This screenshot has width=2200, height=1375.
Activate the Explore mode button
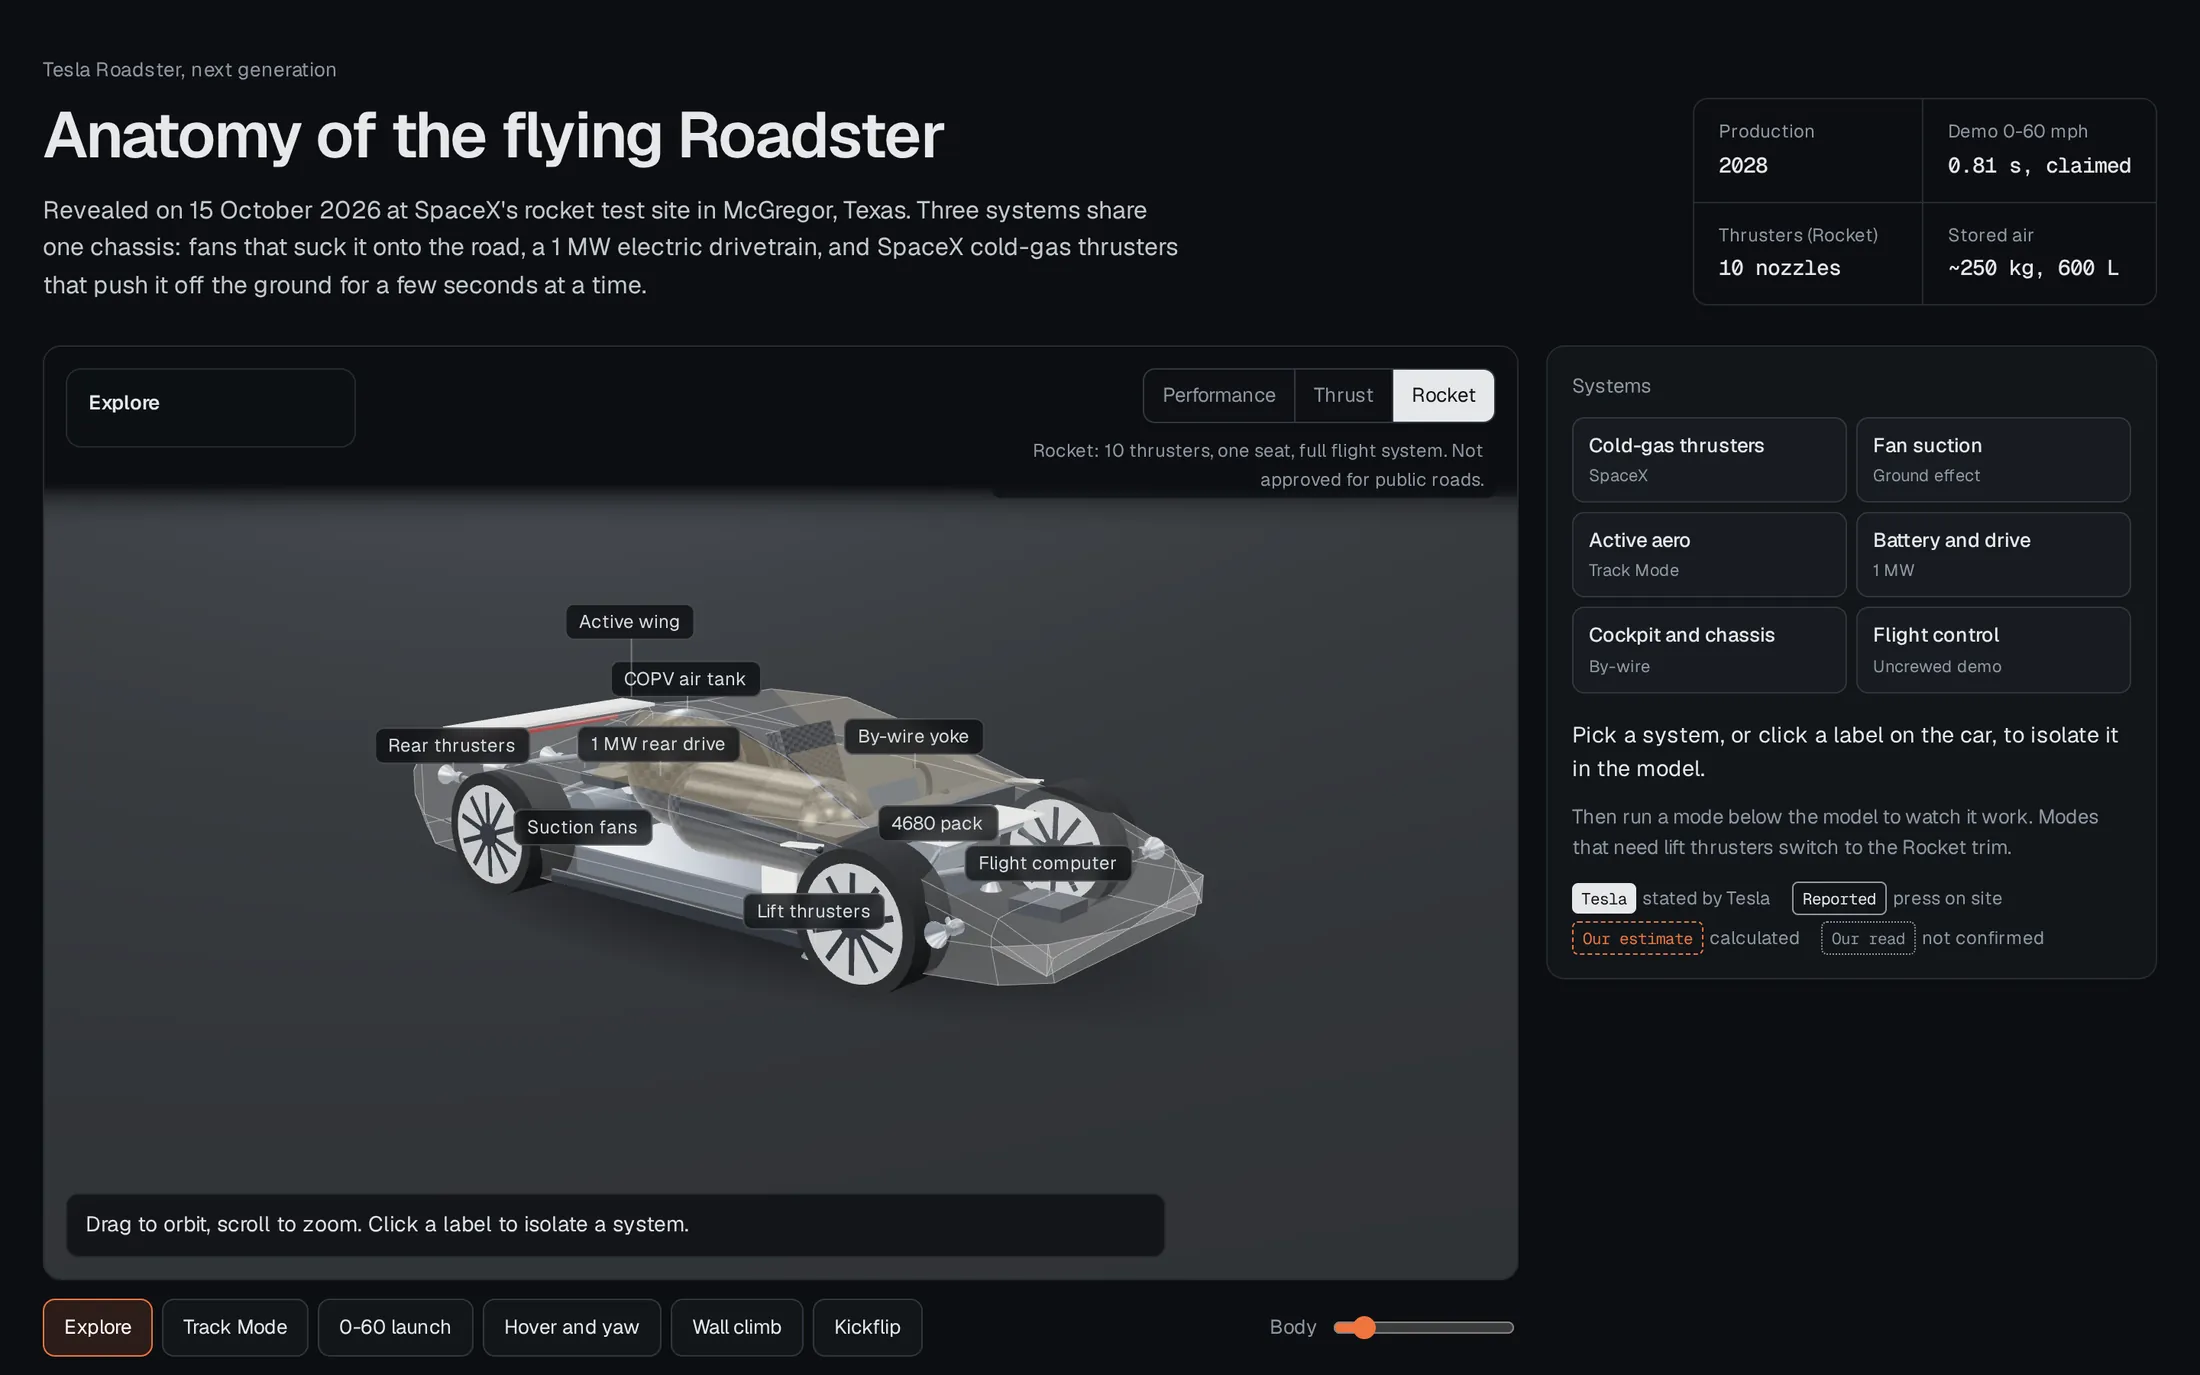coord(98,1328)
